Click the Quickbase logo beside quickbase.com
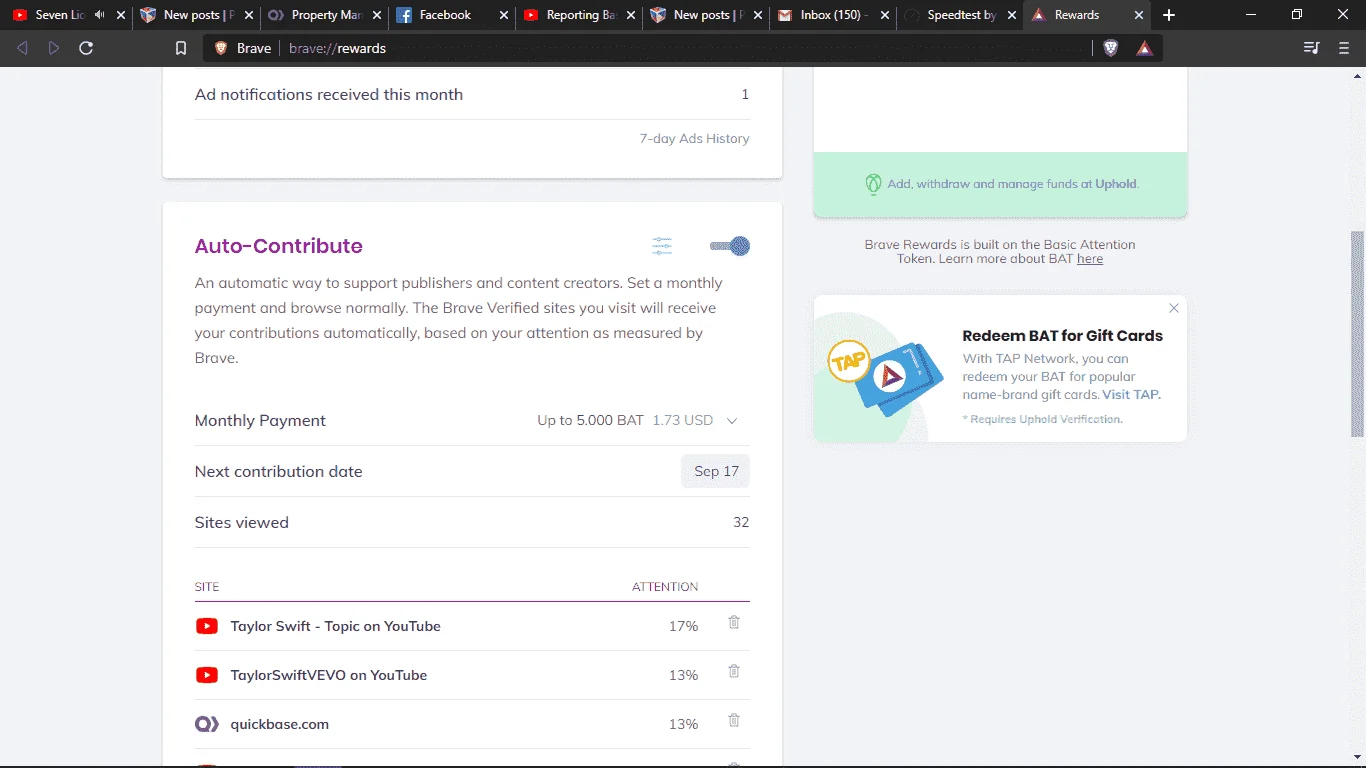The width and height of the screenshot is (1366, 768). 207,724
